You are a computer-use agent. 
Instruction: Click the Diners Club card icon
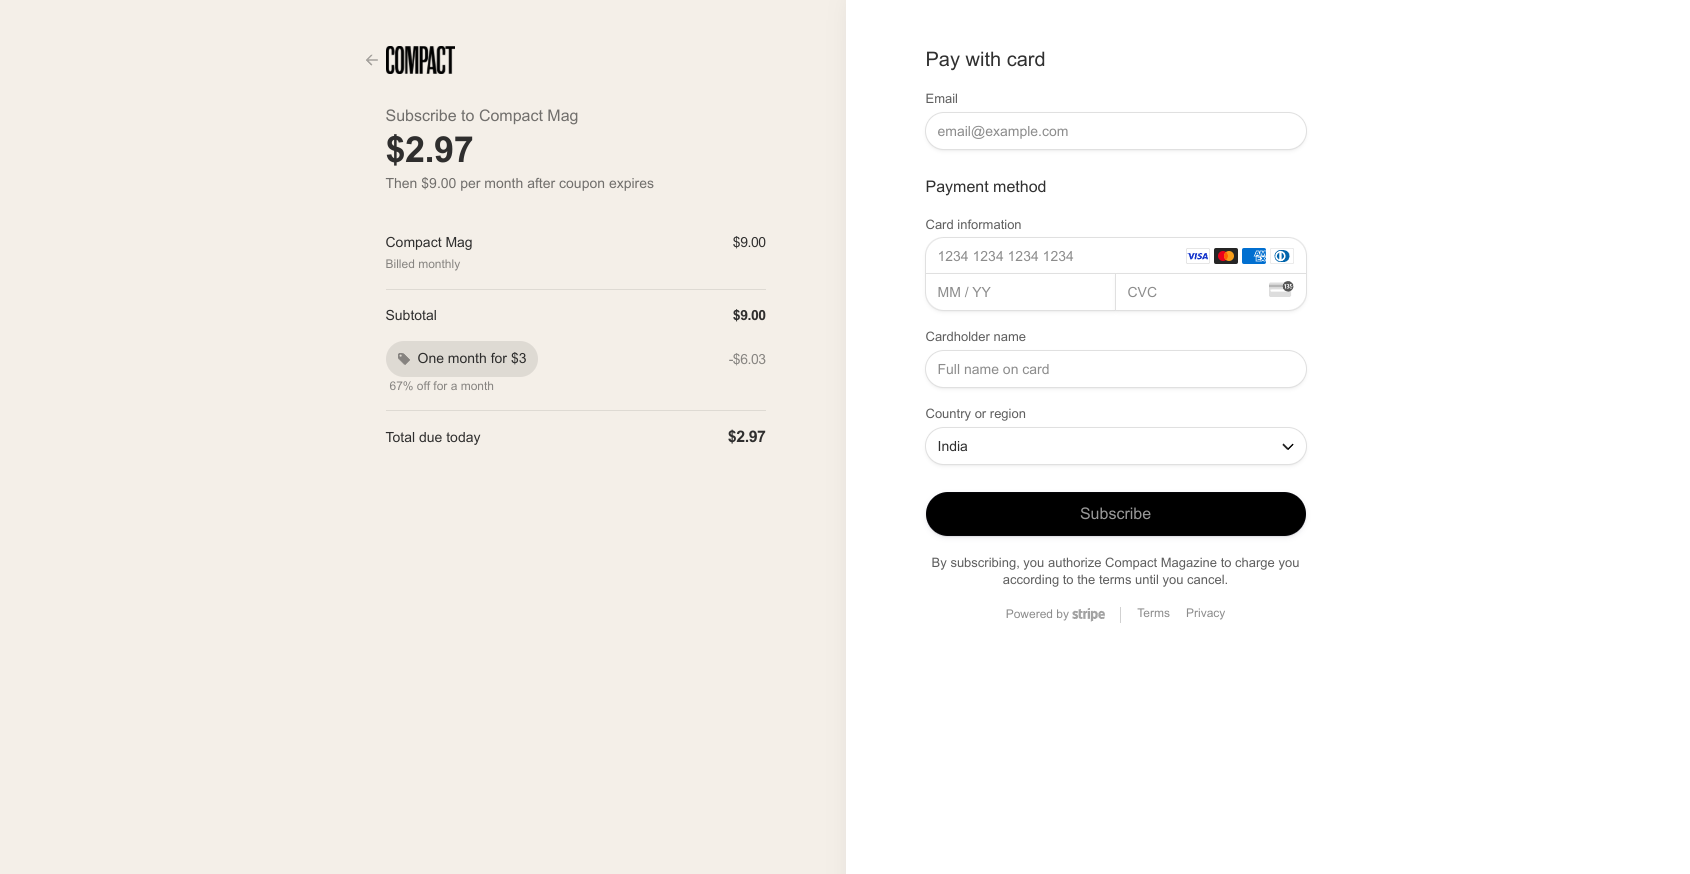(1282, 256)
